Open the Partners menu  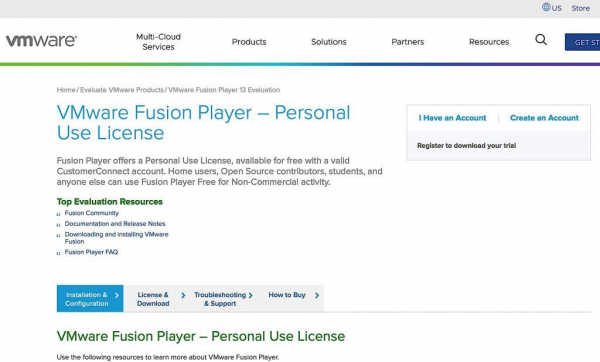408,42
